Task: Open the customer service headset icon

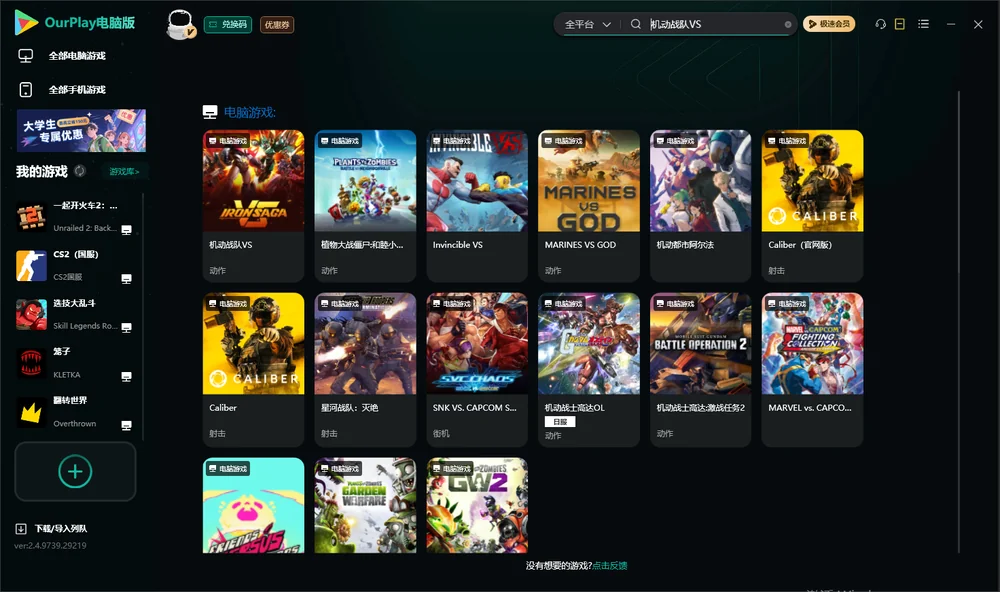Action: pos(880,24)
